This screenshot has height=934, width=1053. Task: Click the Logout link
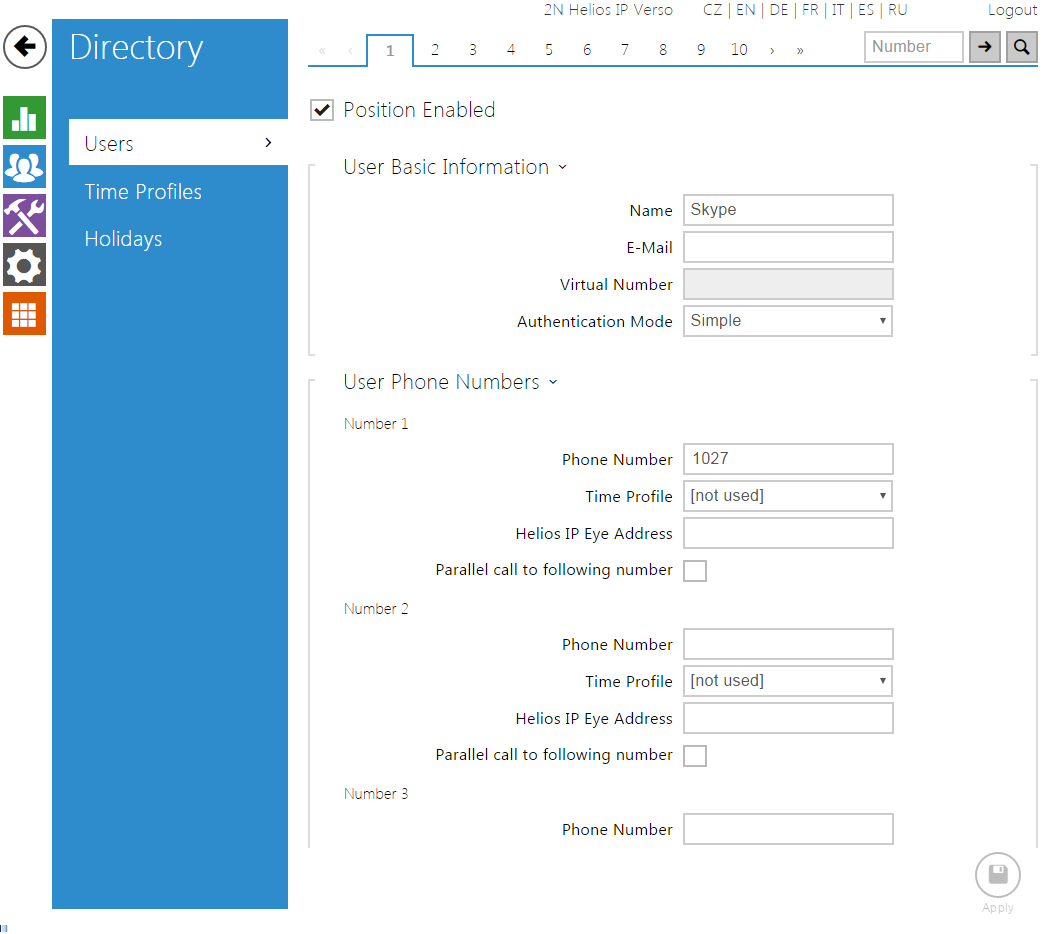[x=1012, y=10]
